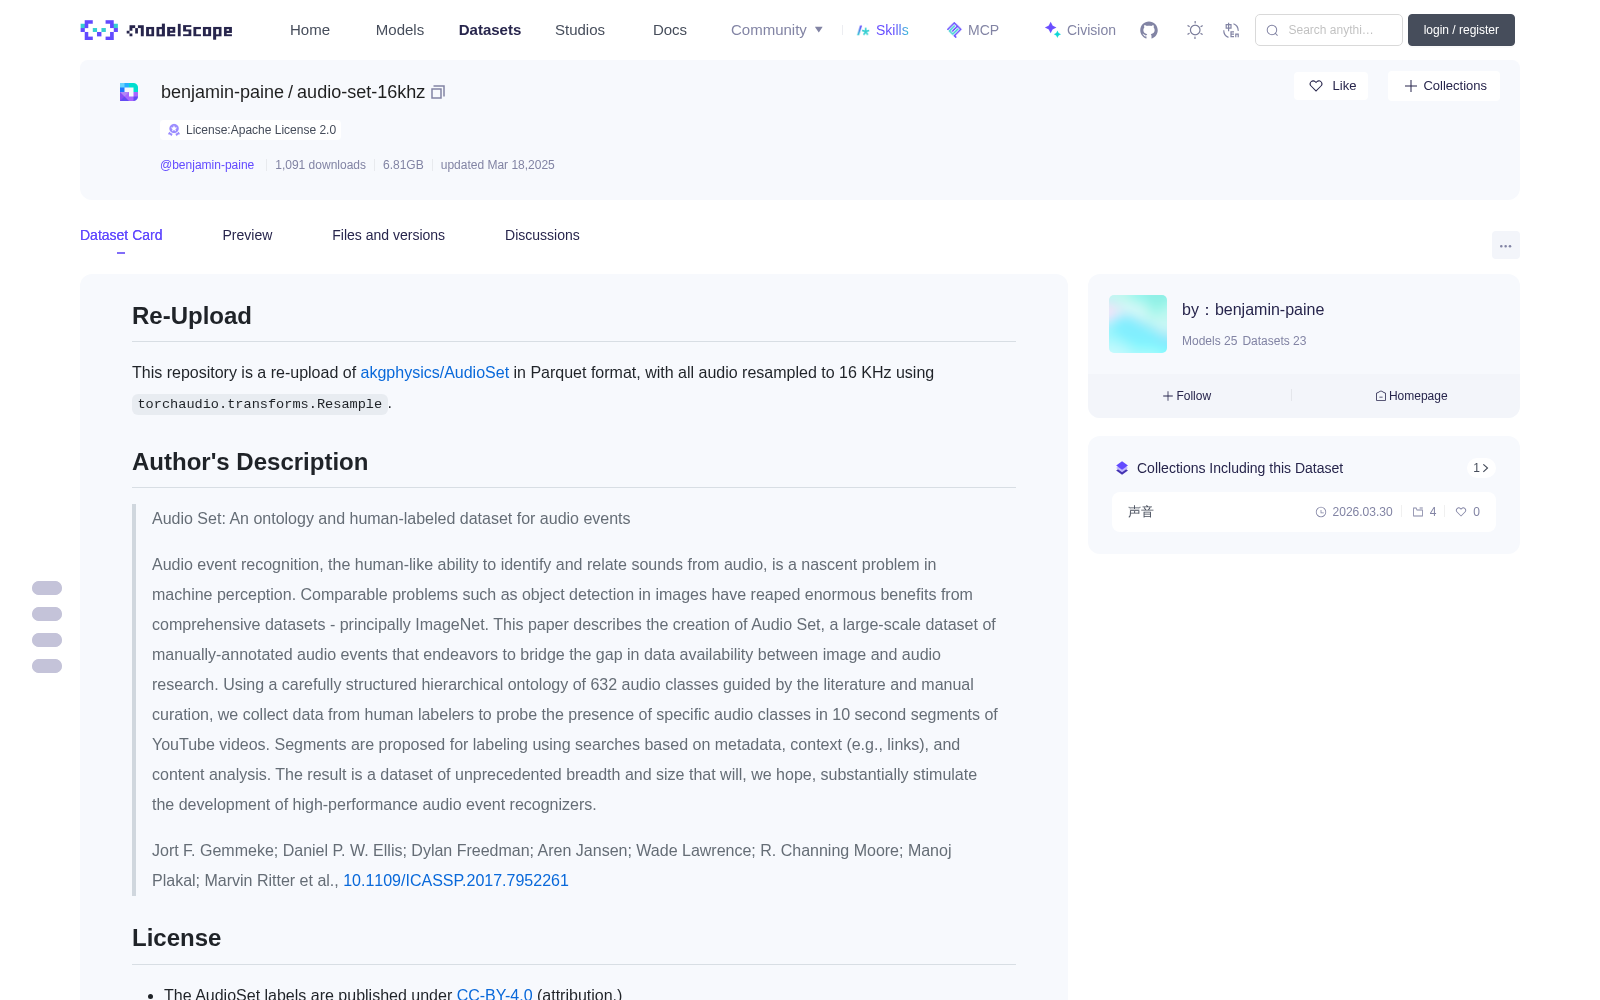Open the Home menu item
The image size is (1600, 1000).
tap(310, 30)
